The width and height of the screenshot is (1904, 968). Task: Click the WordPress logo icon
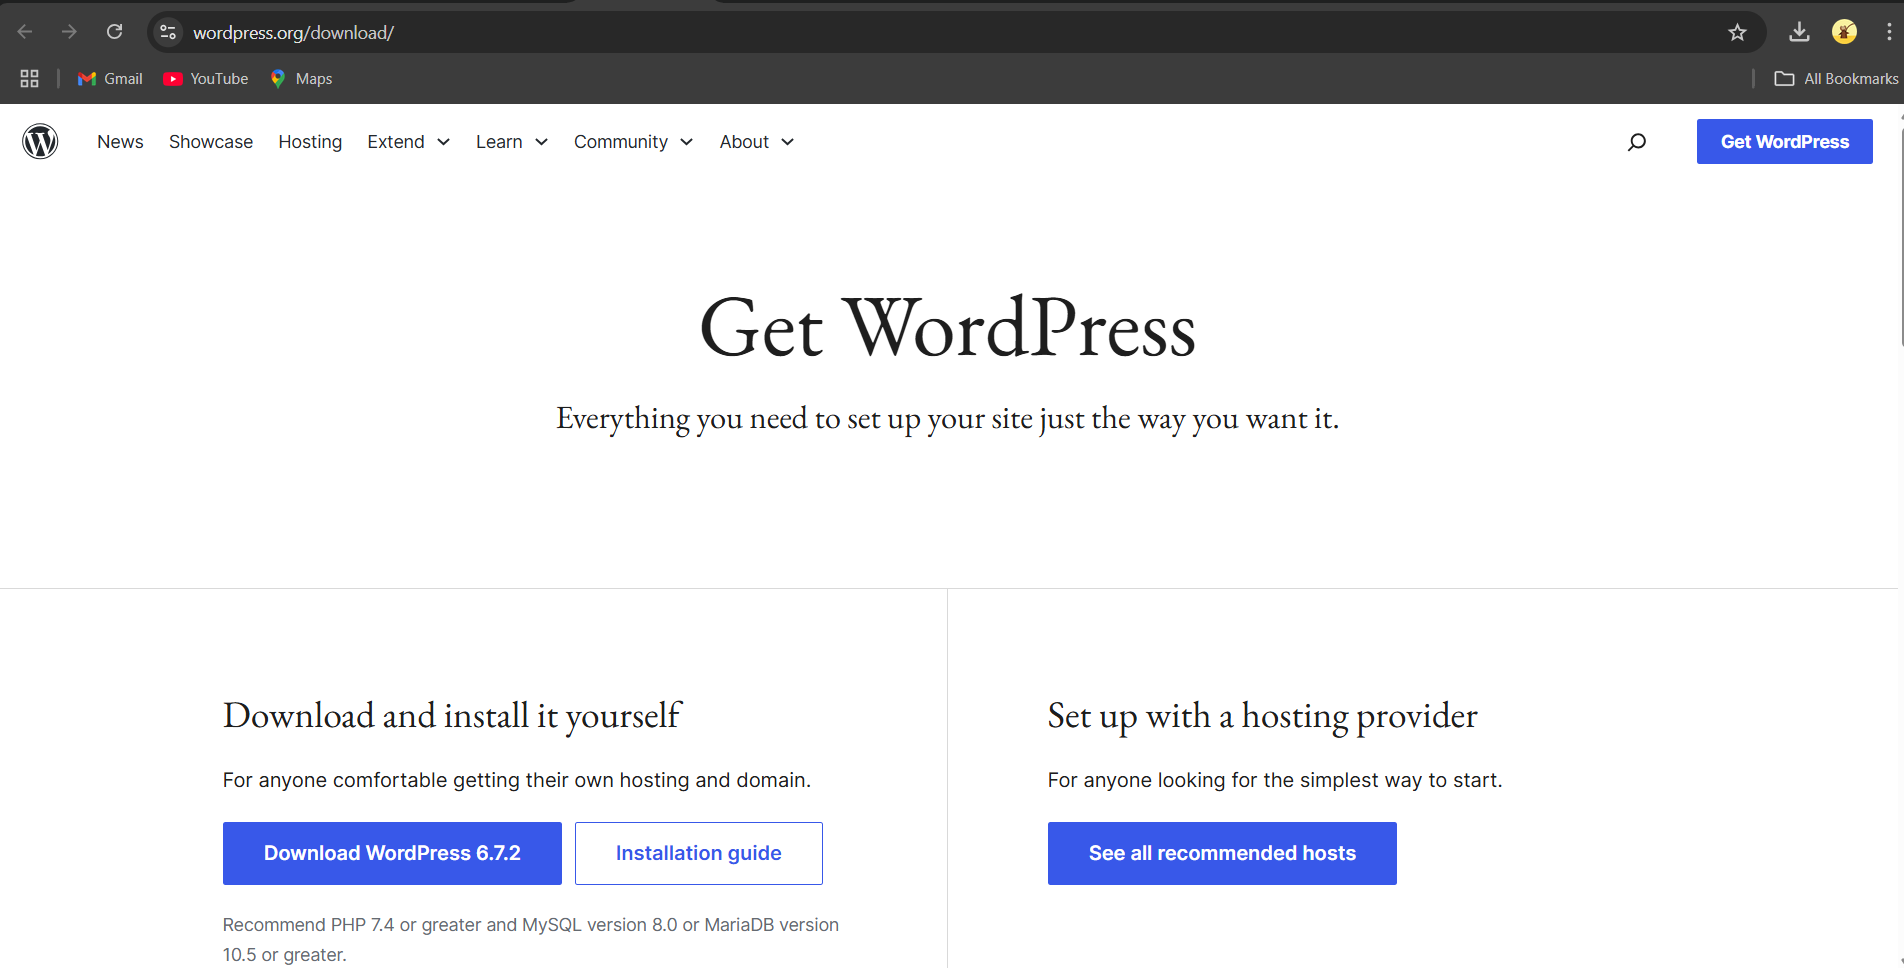tap(40, 141)
